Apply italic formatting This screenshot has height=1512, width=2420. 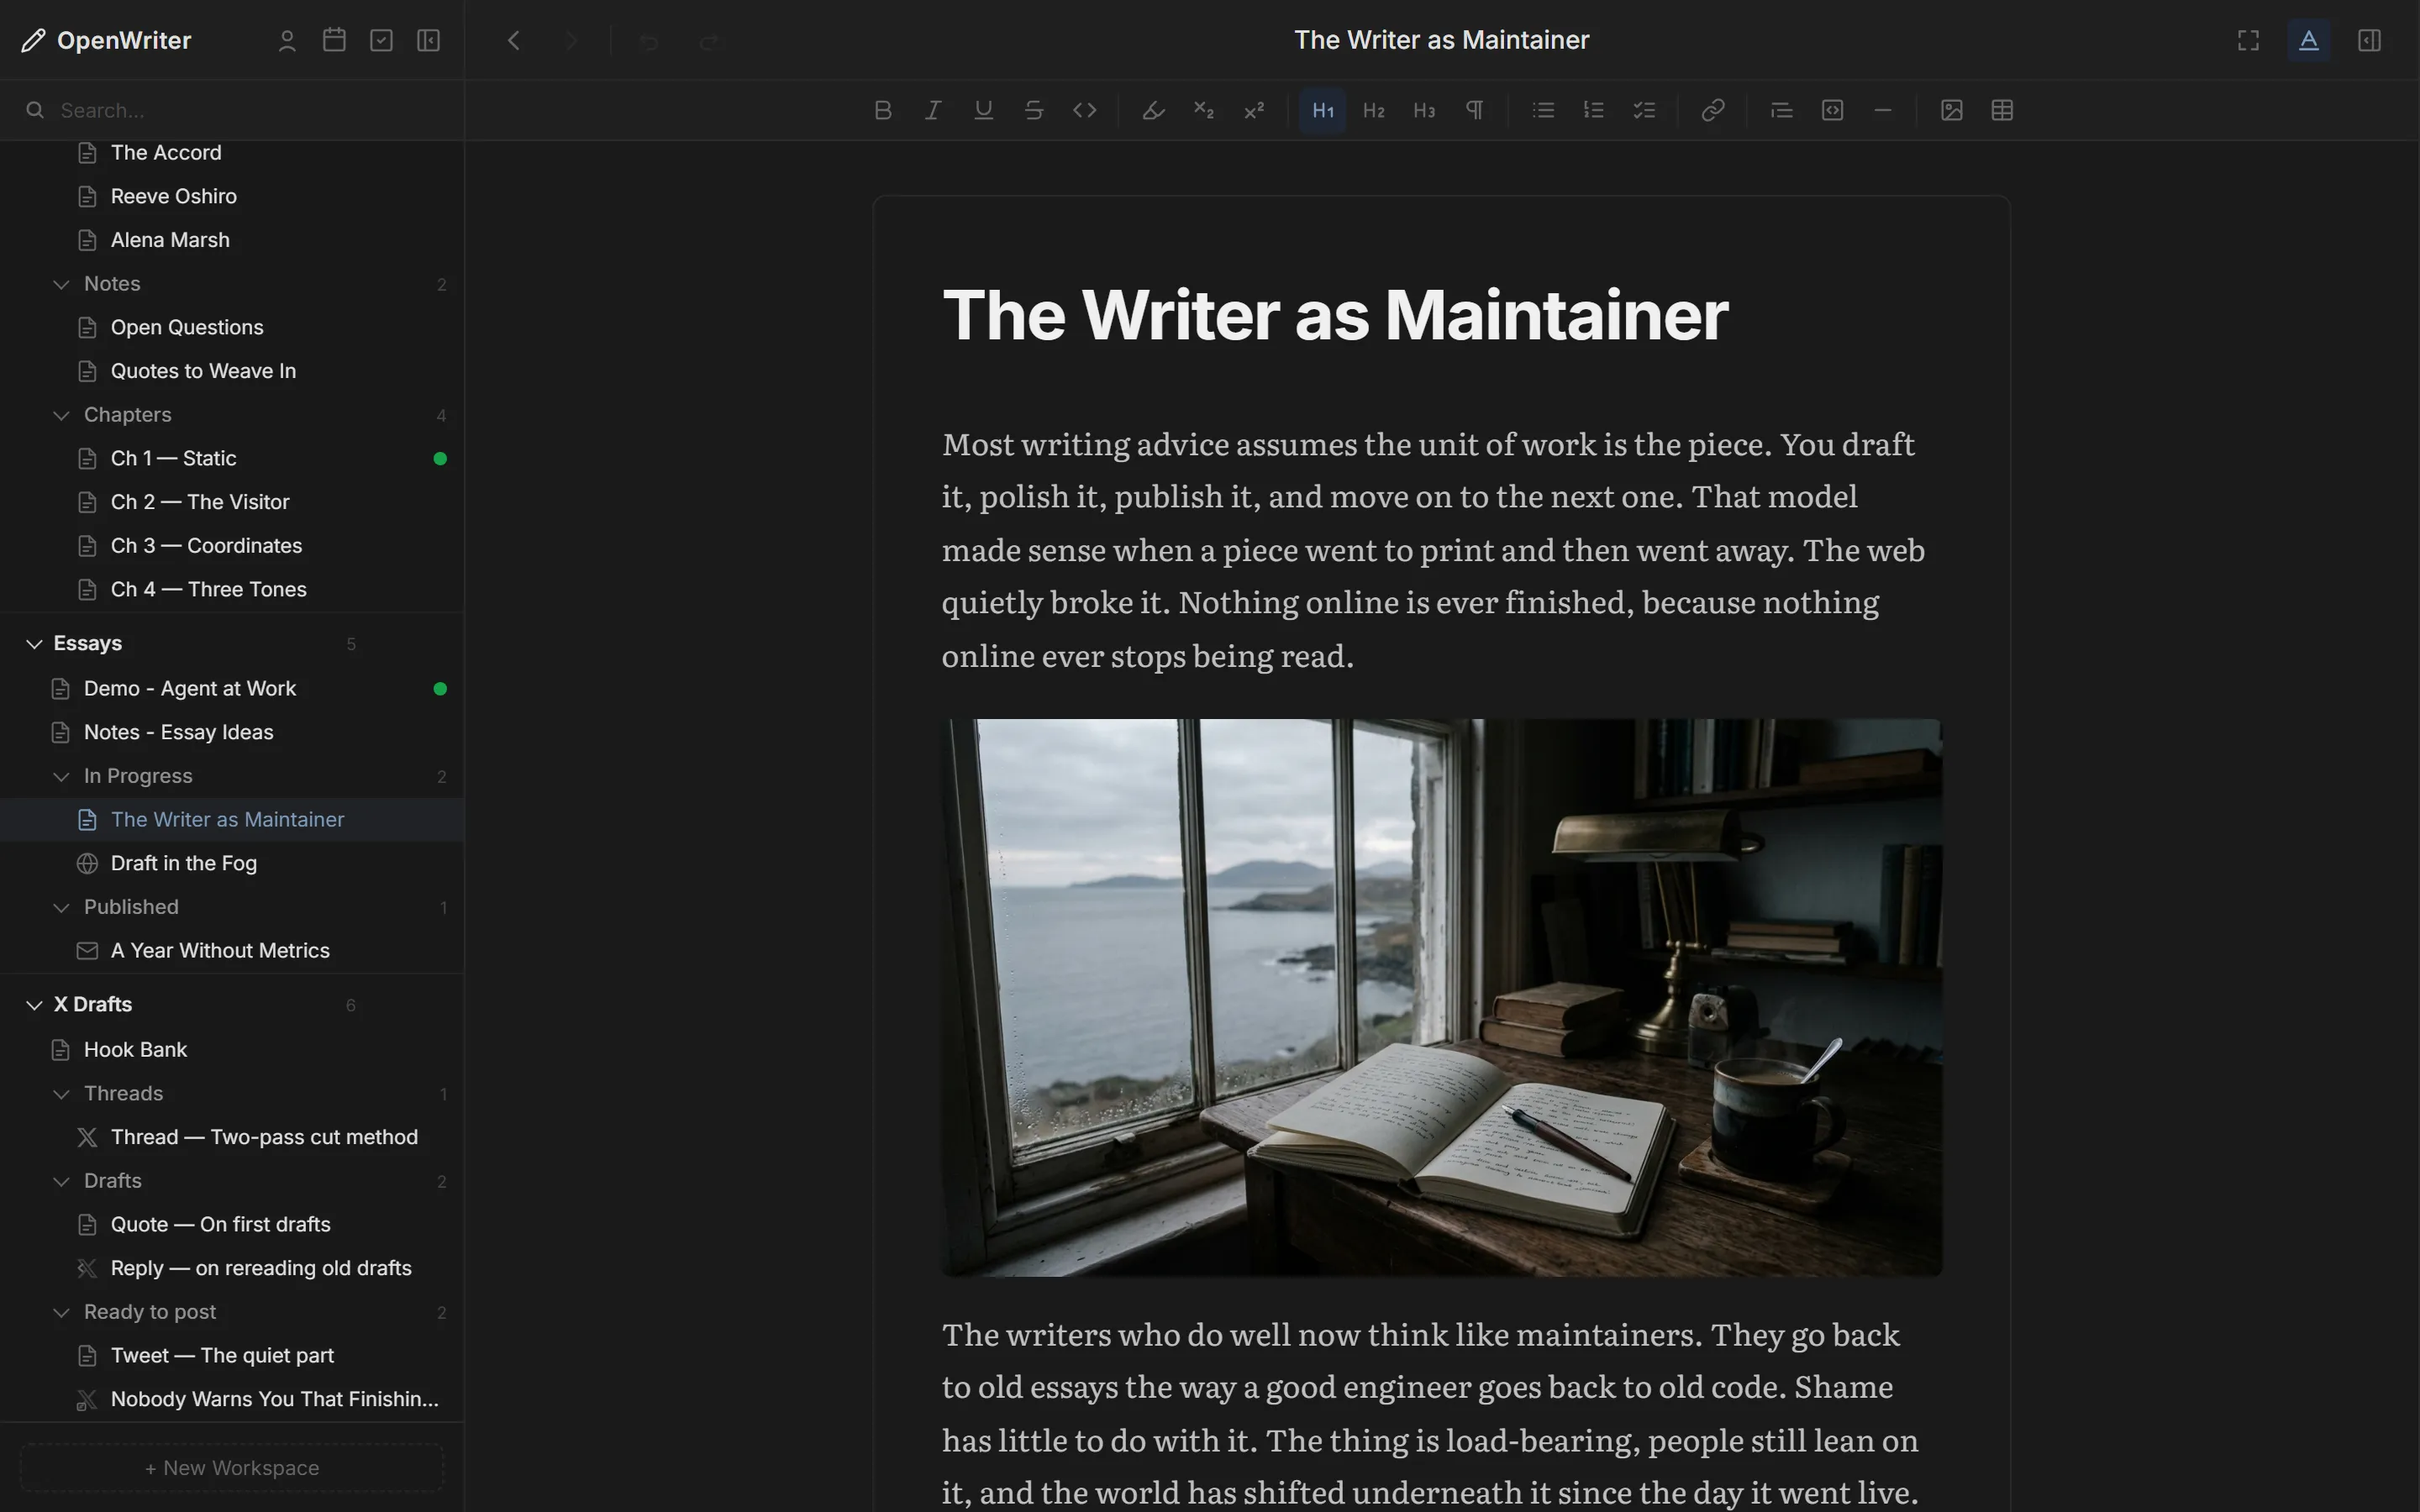(x=933, y=110)
